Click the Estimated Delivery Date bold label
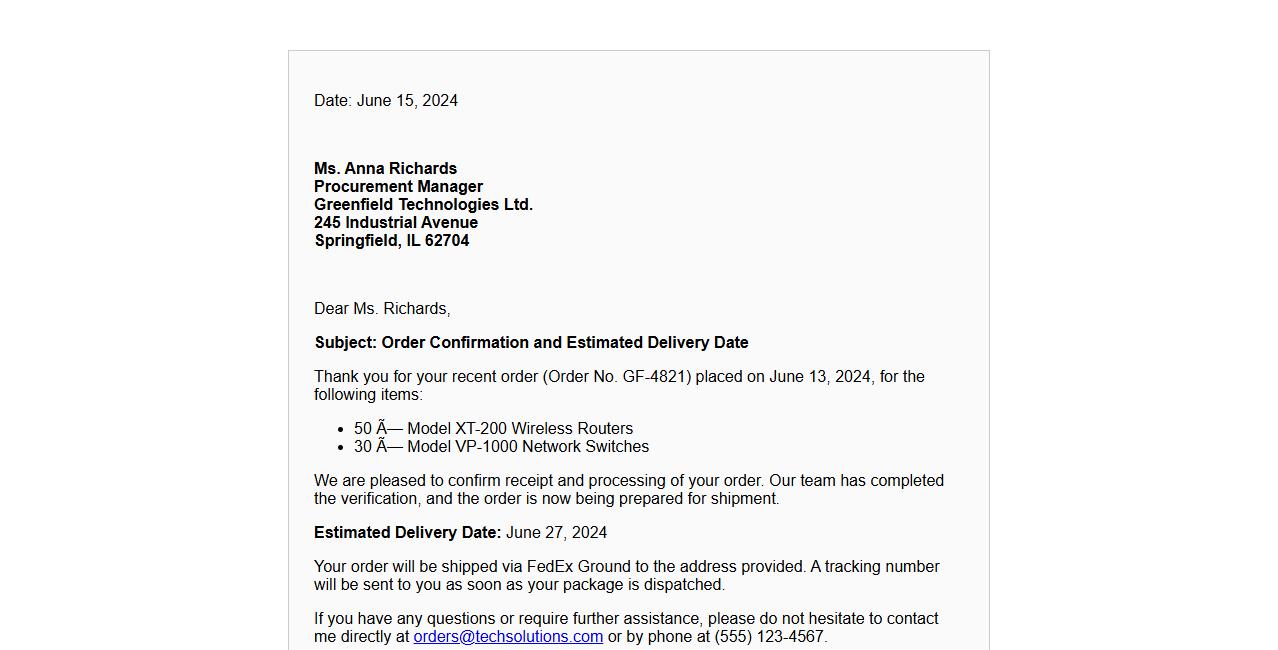The image size is (1278, 650). 407,533
